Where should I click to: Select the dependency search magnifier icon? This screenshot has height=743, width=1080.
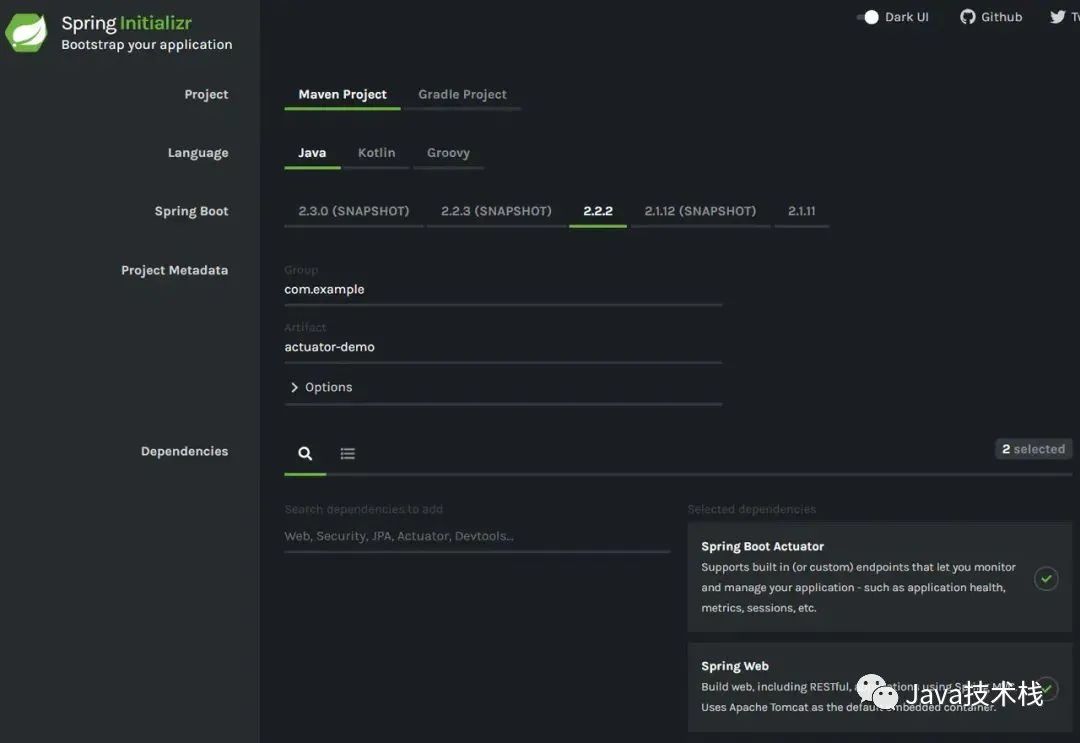pos(305,453)
